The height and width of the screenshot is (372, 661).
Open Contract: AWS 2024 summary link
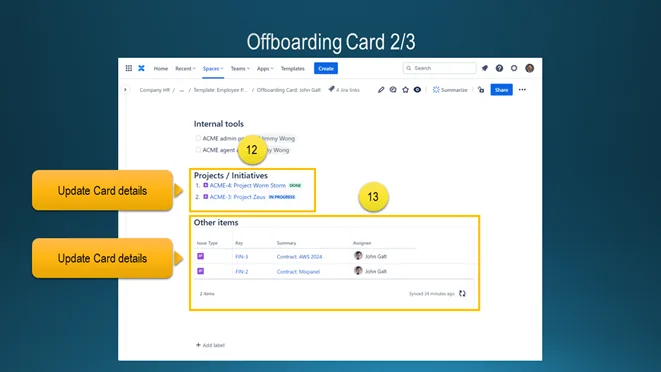point(299,256)
